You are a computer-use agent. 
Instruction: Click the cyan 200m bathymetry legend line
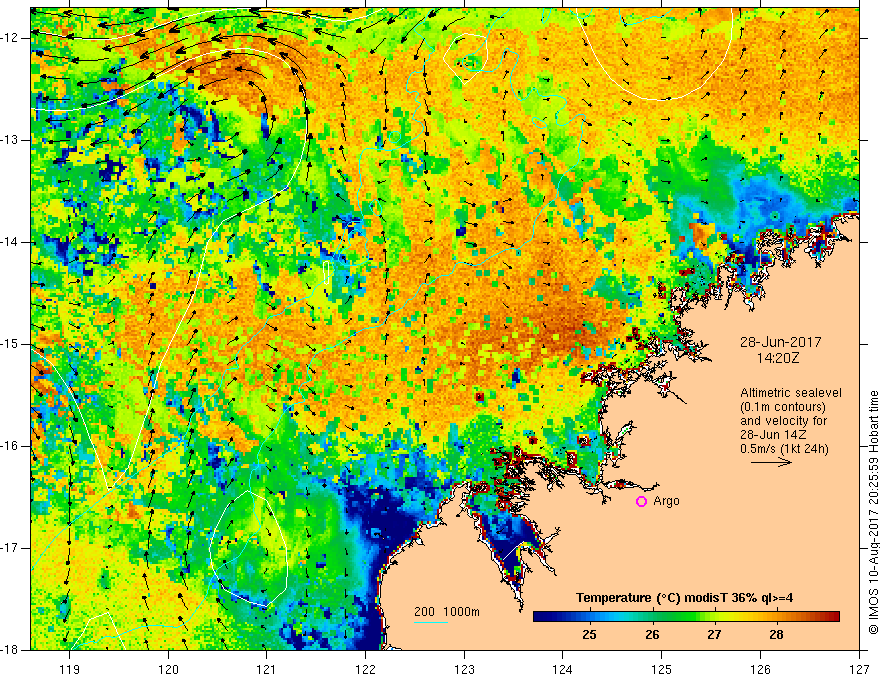click(x=431, y=622)
